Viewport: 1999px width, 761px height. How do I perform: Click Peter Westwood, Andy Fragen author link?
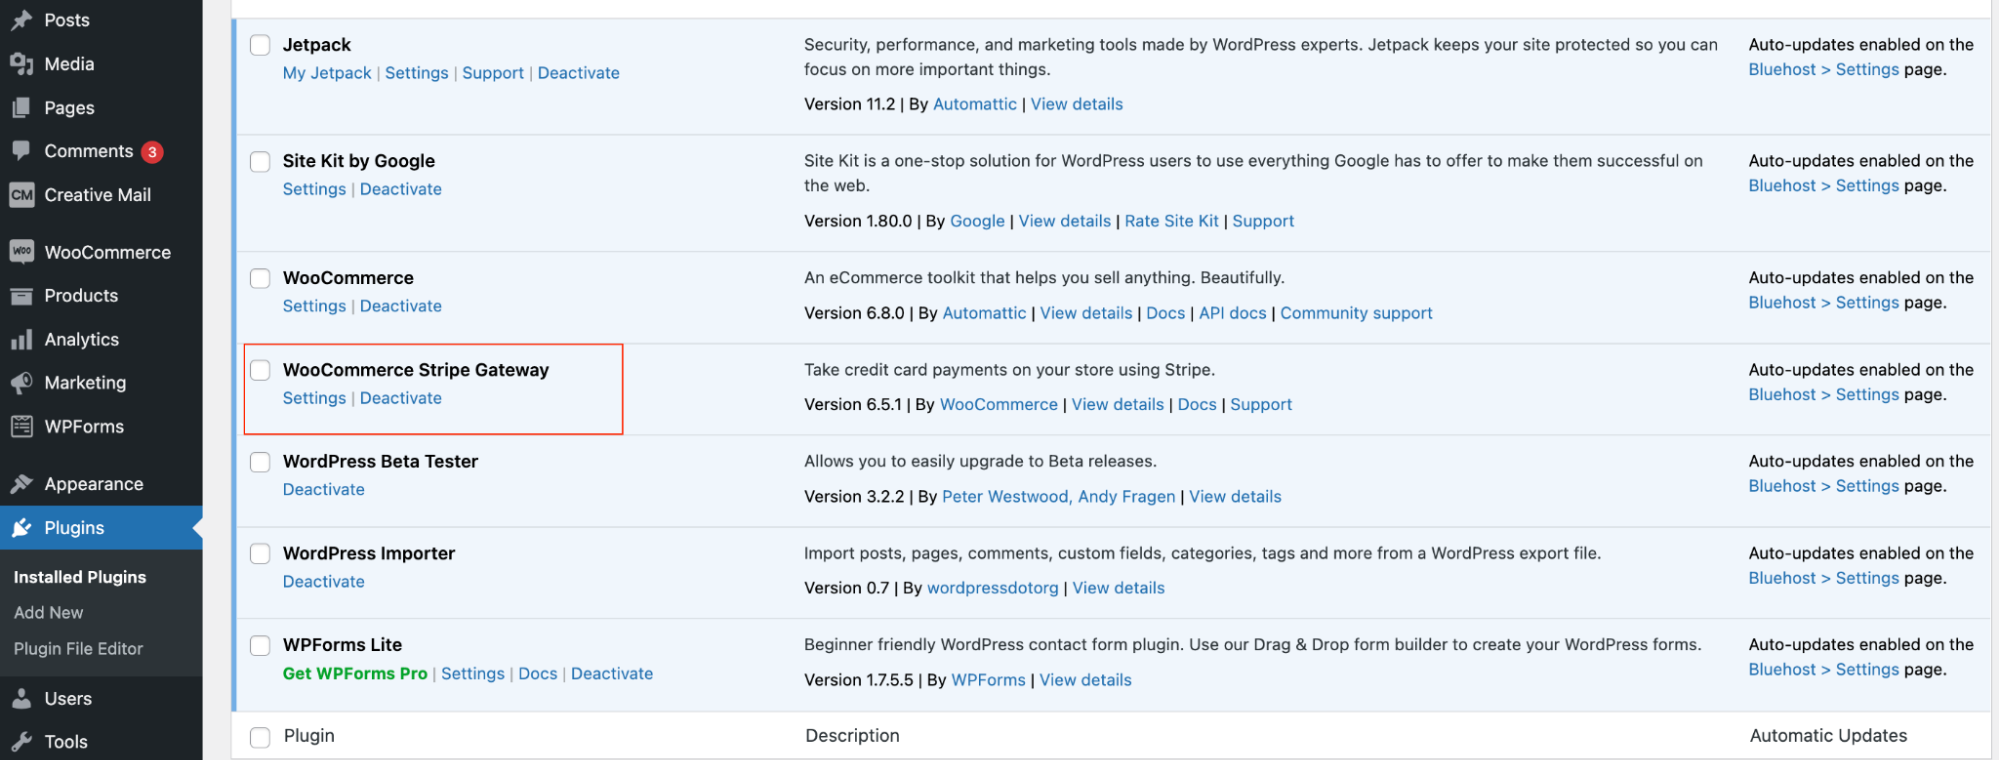click(x=1059, y=497)
